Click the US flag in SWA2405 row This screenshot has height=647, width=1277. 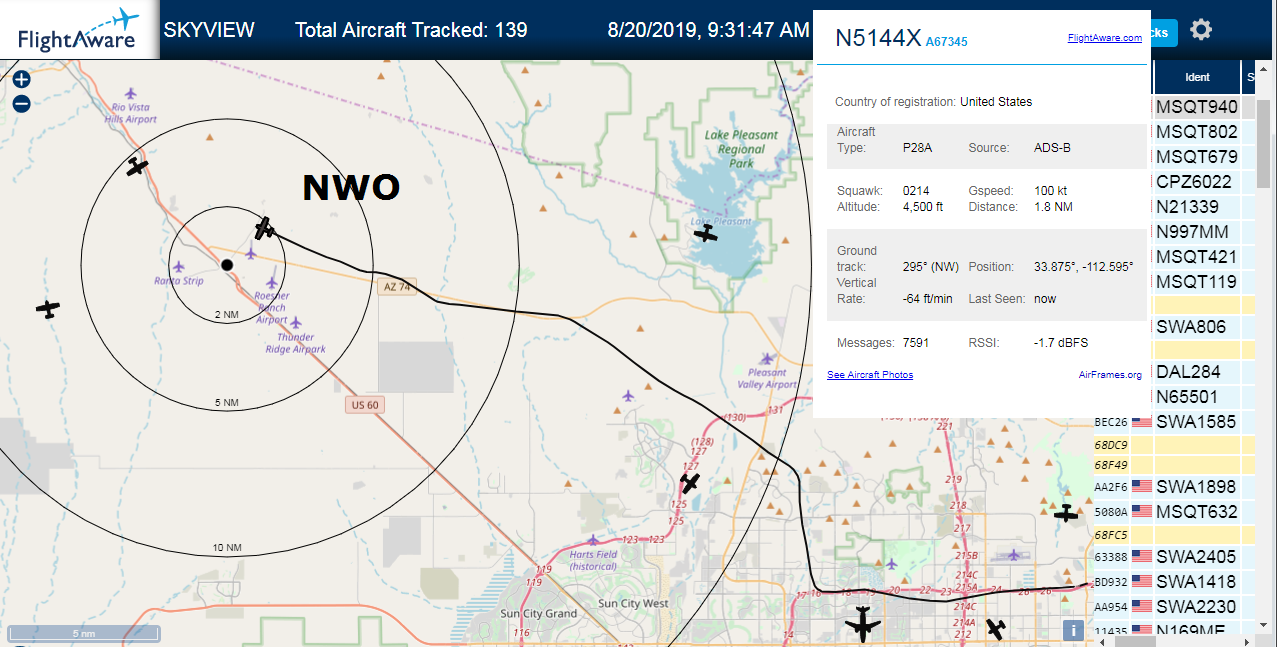[1141, 557]
